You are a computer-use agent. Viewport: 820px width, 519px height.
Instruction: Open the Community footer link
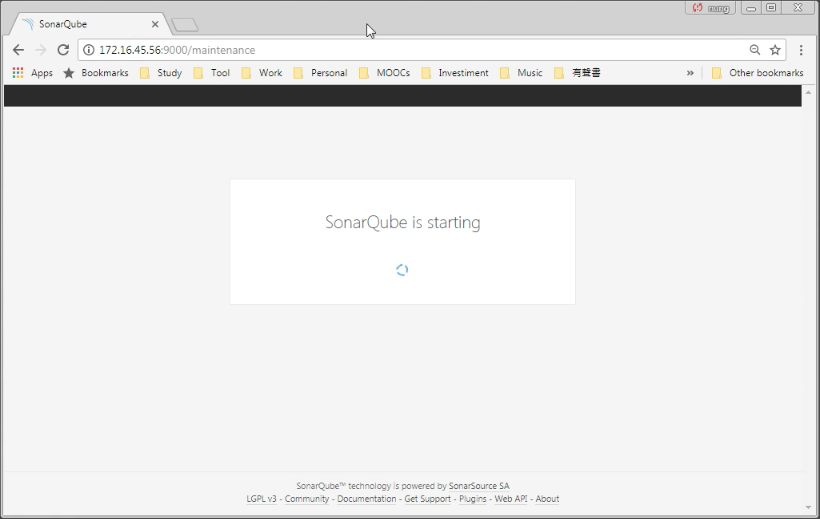[307, 499]
